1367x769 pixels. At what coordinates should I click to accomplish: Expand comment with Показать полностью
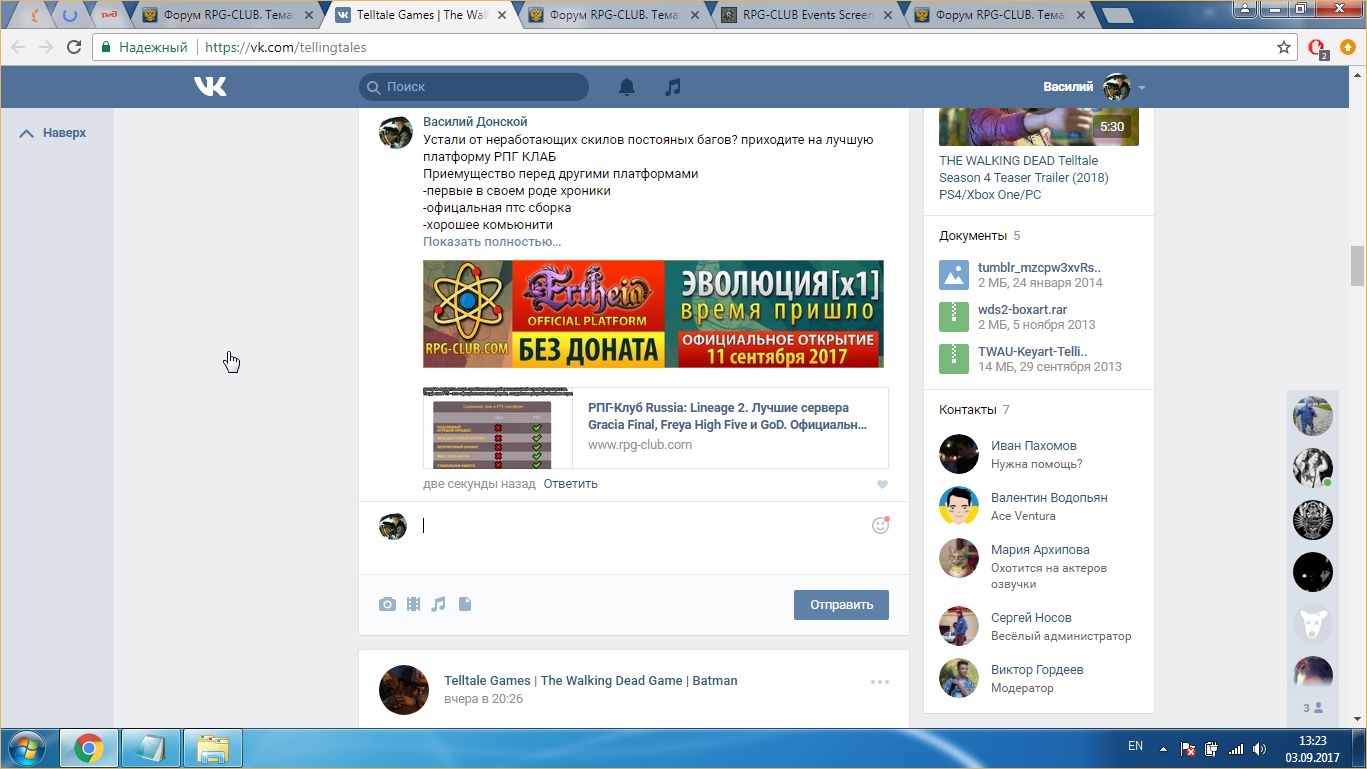pos(492,242)
